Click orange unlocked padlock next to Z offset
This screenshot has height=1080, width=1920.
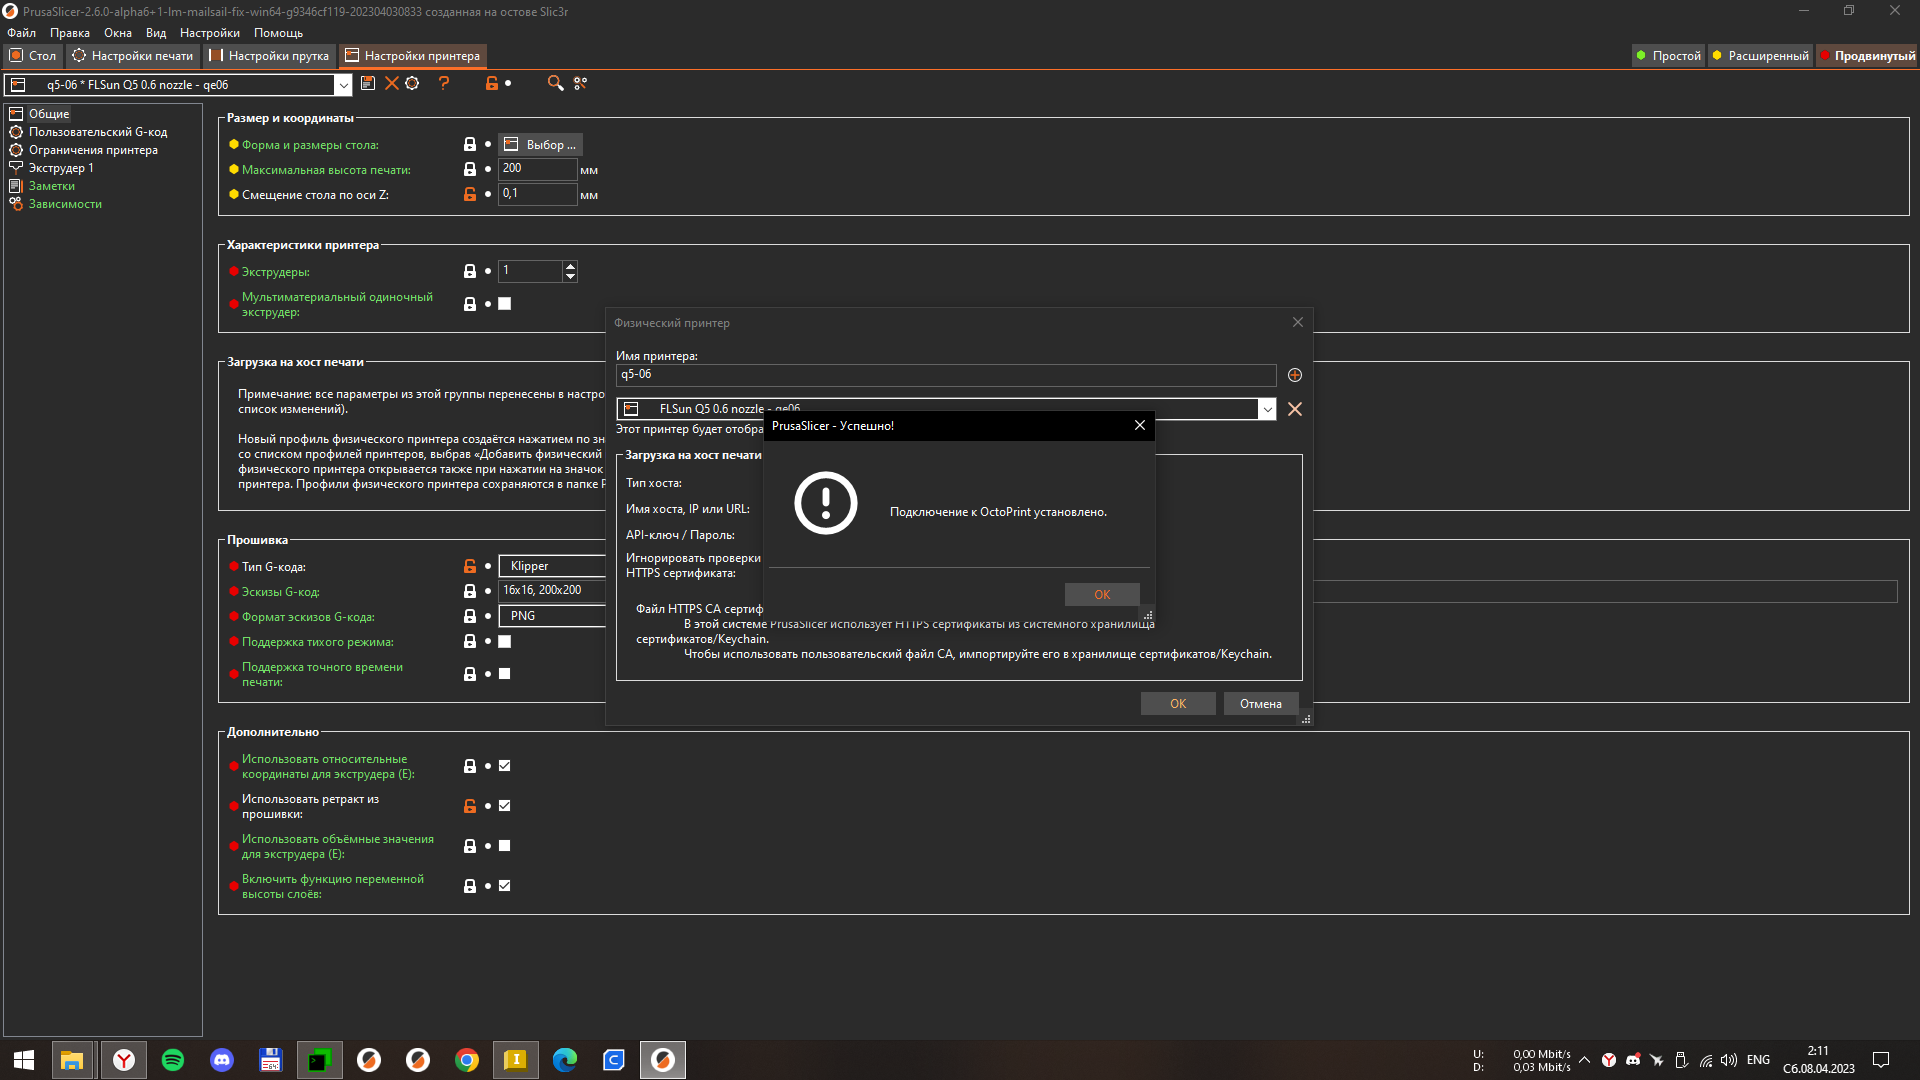tap(470, 194)
